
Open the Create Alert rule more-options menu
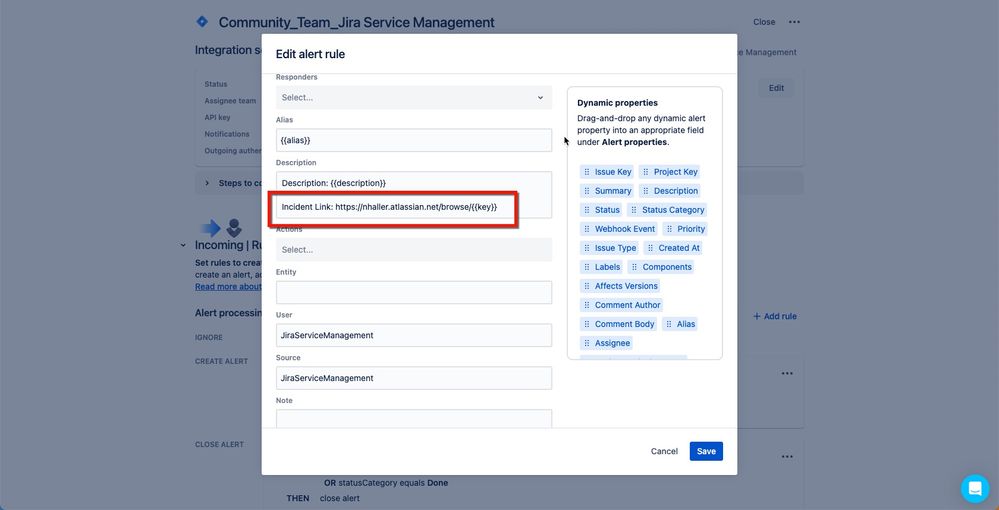pos(787,374)
